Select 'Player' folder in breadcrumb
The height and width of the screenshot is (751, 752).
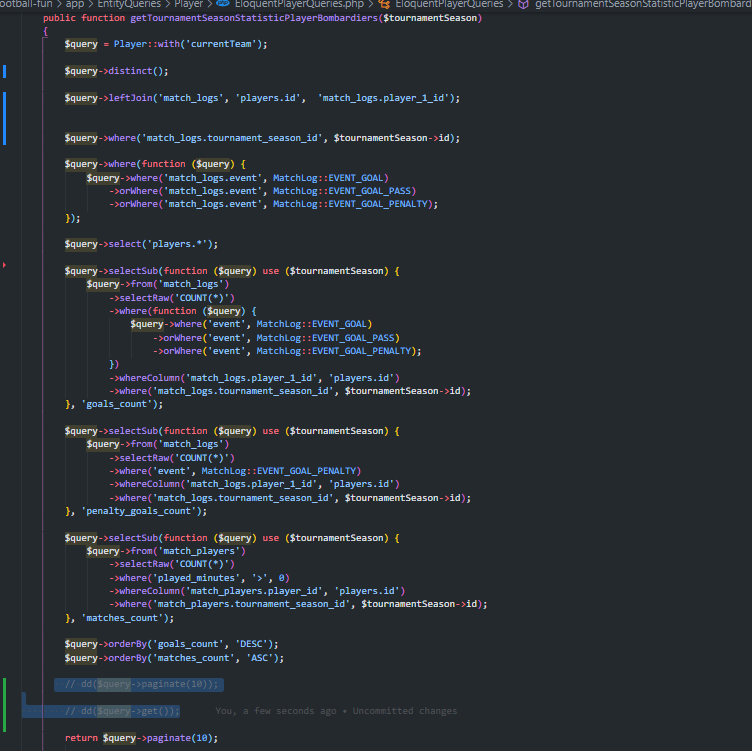(188, 4)
